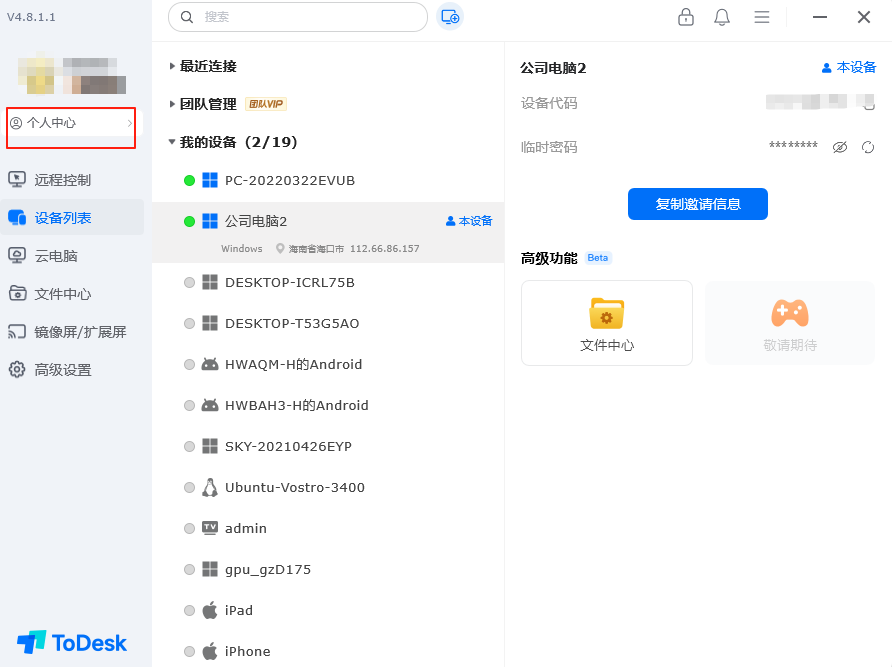Viewport: 892px width, 667px height.
Task: Open the hamburger menu
Action: point(762,17)
